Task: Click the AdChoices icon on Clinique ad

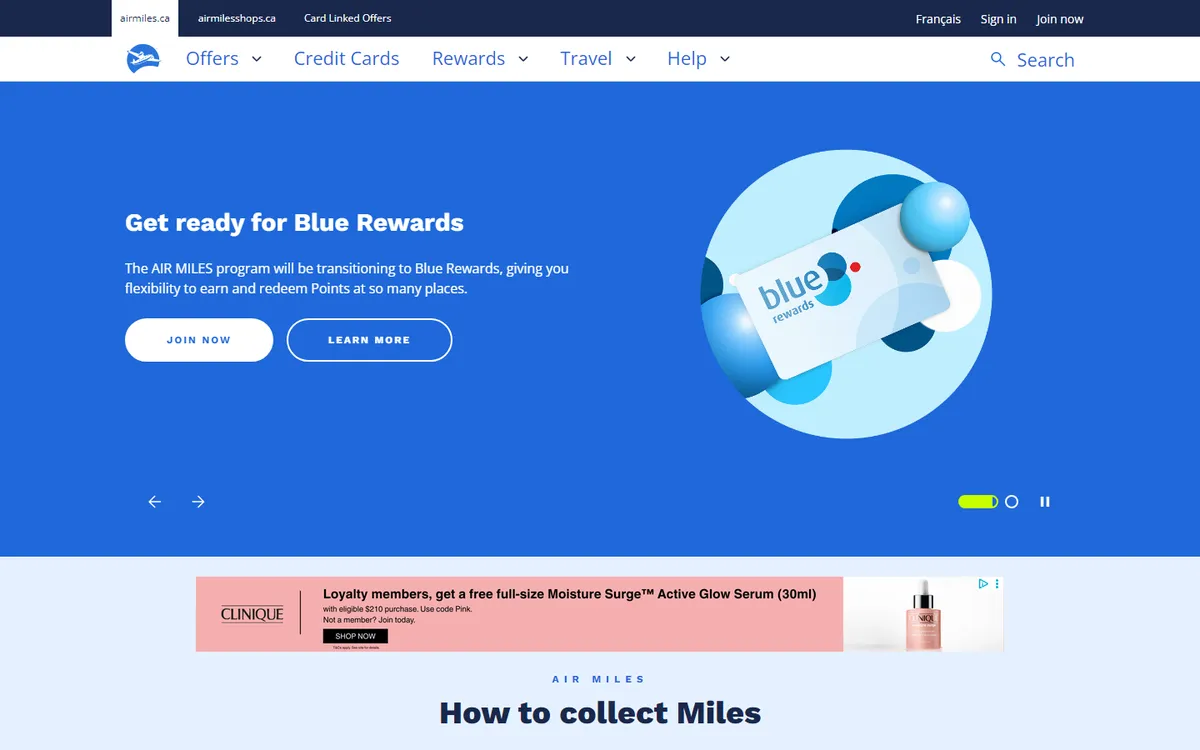Action: pos(984,584)
